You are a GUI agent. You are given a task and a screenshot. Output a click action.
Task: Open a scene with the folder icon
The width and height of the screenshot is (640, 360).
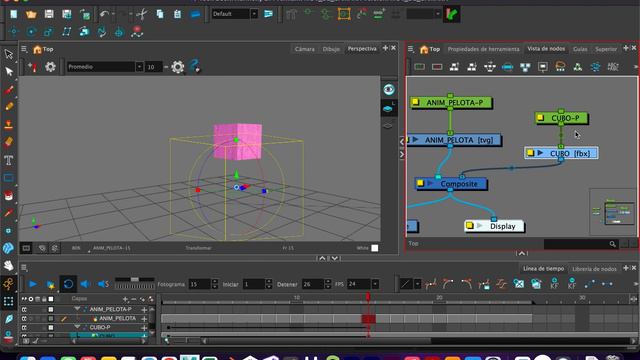pos(31,14)
